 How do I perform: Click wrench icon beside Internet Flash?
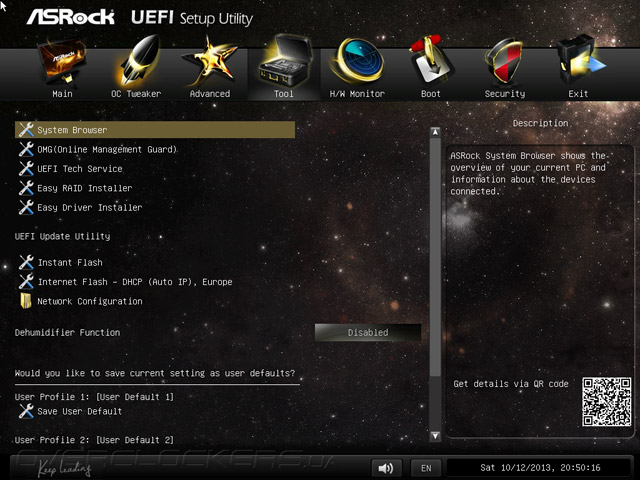(26, 282)
